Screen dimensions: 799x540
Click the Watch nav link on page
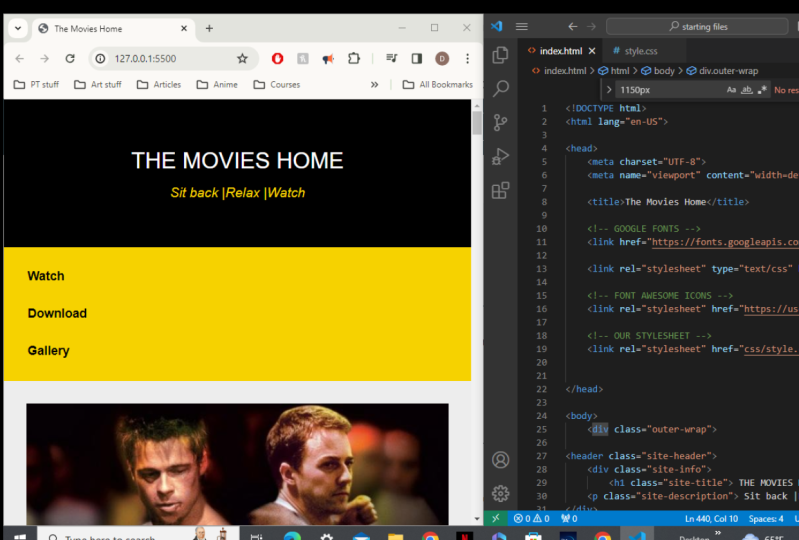(46, 276)
